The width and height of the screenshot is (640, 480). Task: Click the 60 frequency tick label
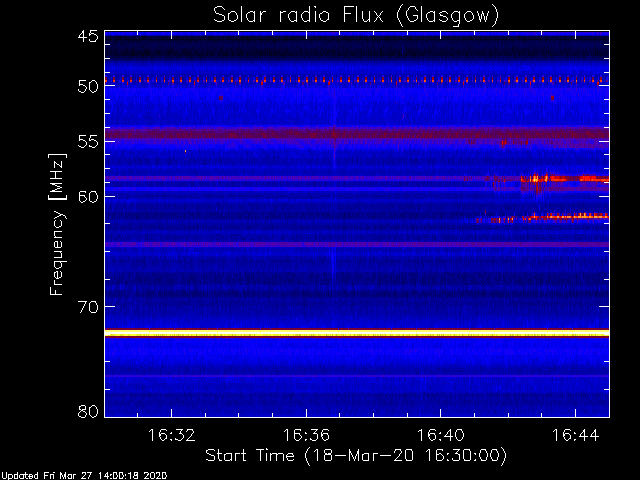coord(88,197)
